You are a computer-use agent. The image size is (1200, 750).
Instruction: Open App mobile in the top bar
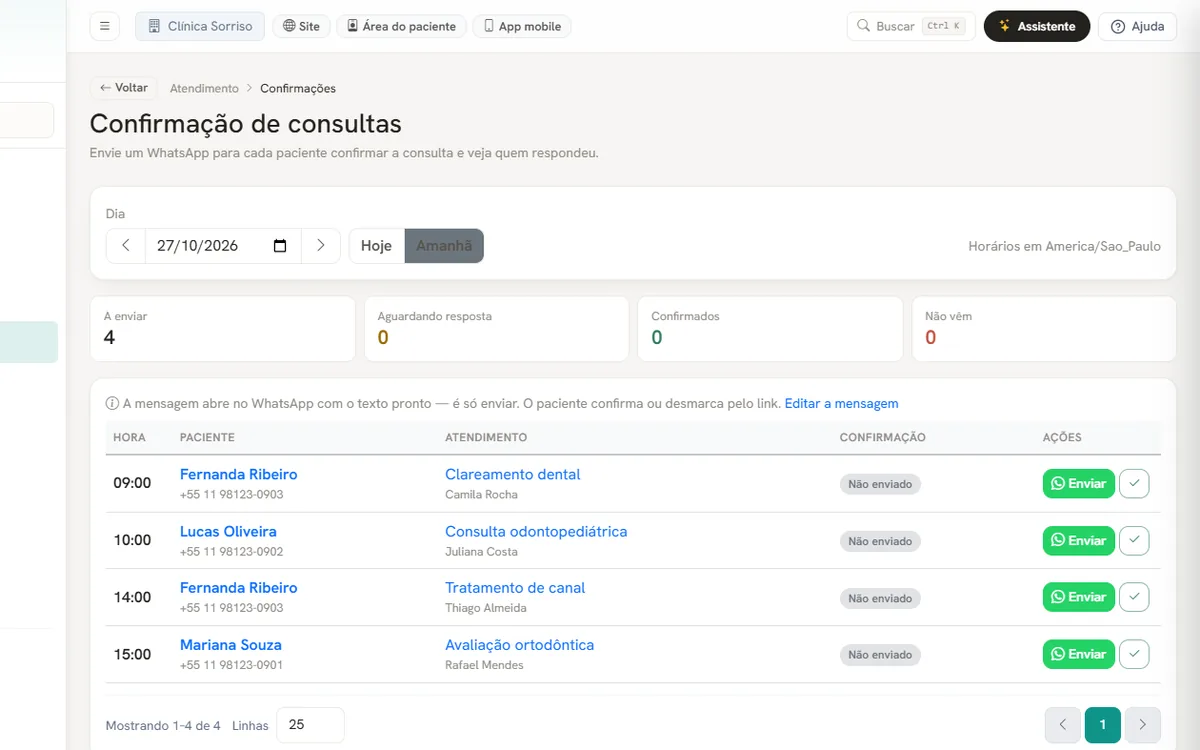(521, 26)
